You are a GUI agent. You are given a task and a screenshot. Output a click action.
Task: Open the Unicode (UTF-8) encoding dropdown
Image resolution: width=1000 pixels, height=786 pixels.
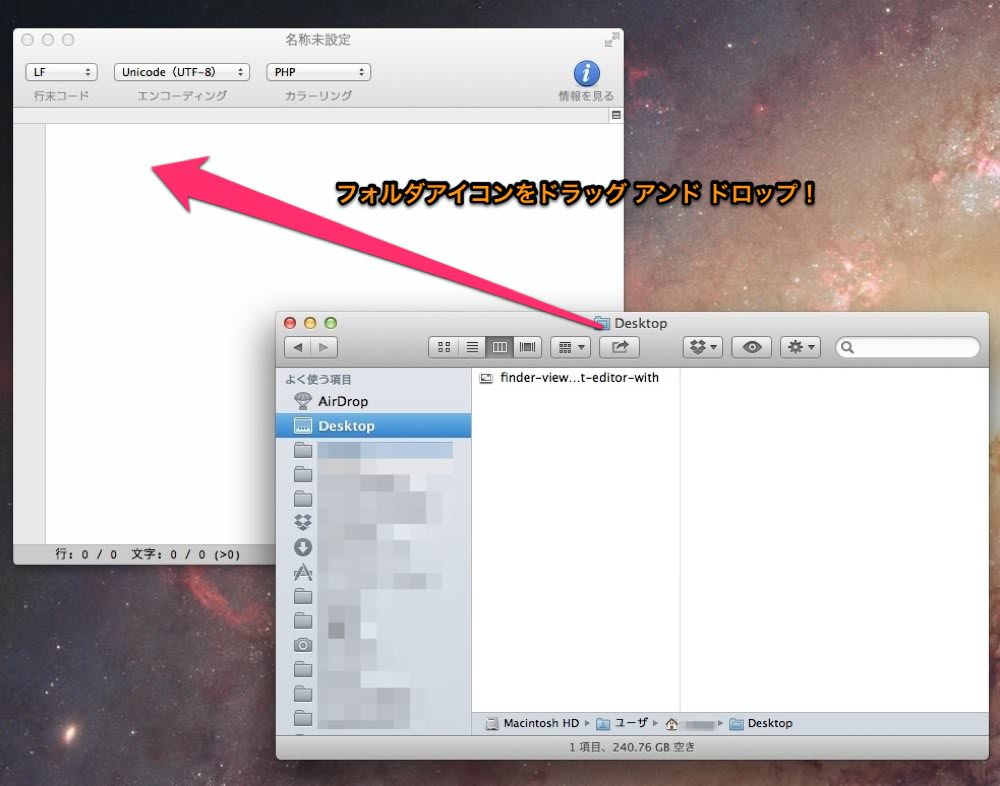point(182,72)
